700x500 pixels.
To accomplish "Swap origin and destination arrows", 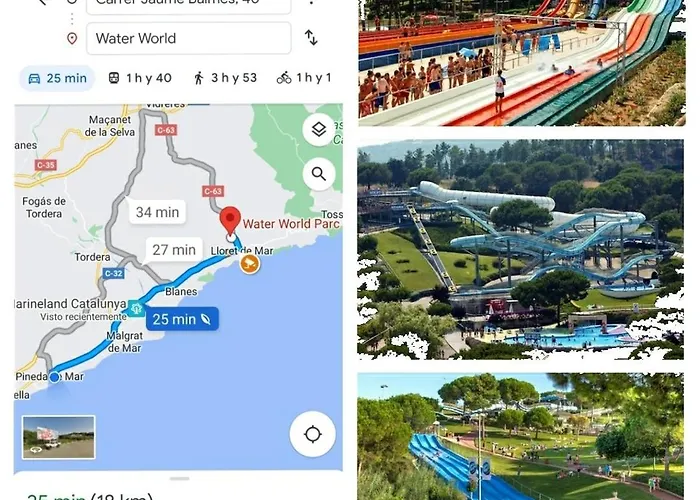I will [311, 38].
